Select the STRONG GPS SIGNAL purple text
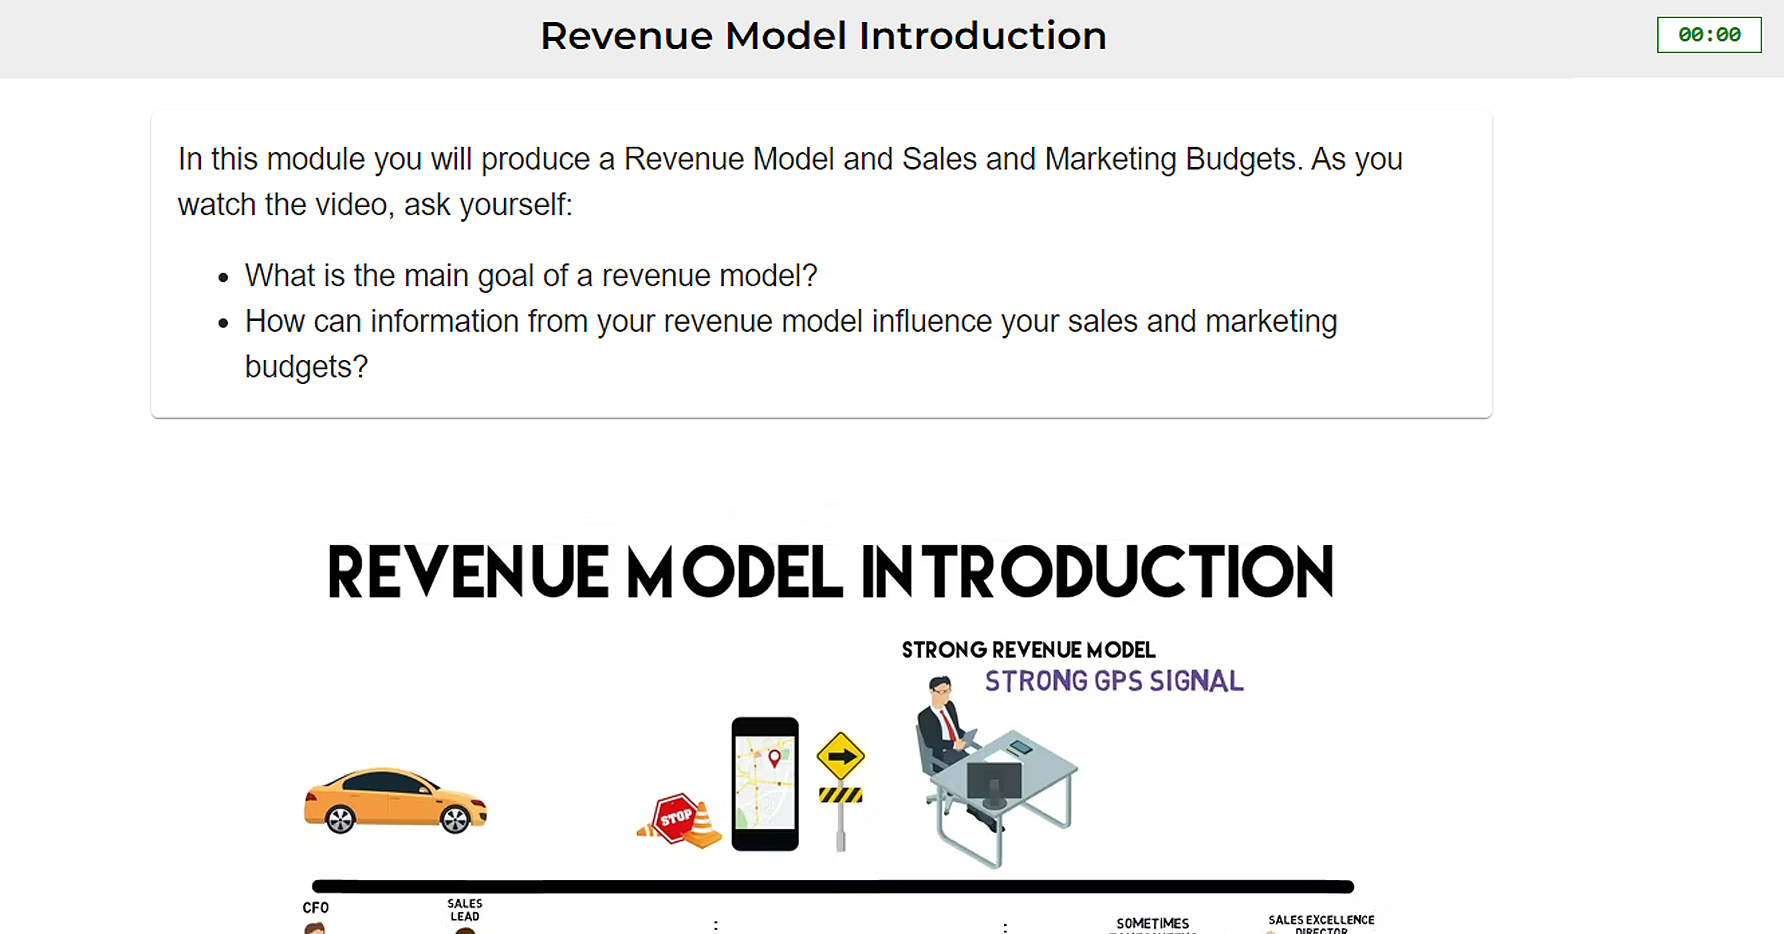1784x934 pixels. click(x=1112, y=681)
